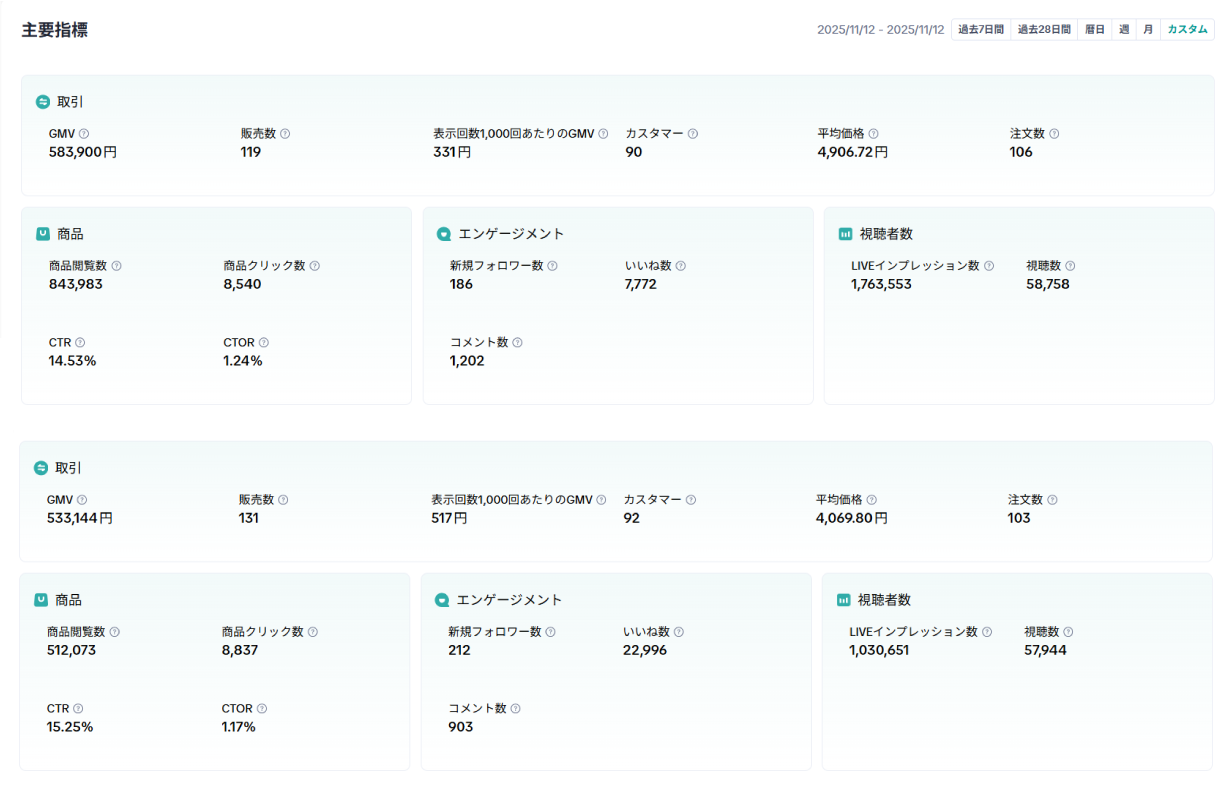Click the 主要指標 page heading
The height and width of the screenshot is (804, 1228).
[x=55, y=30]
